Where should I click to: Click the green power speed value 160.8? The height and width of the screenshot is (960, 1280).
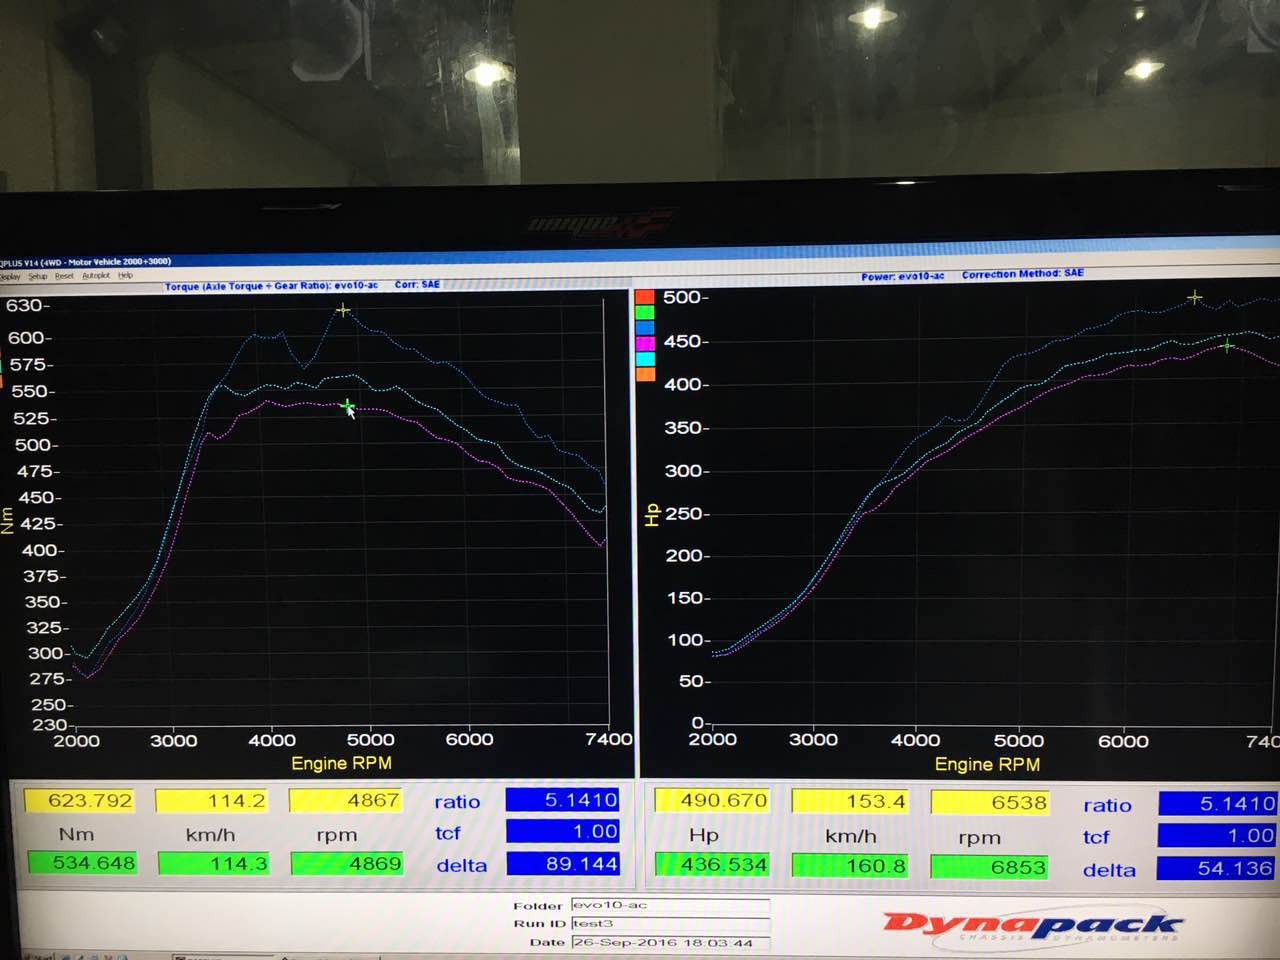tap(850, 866)
